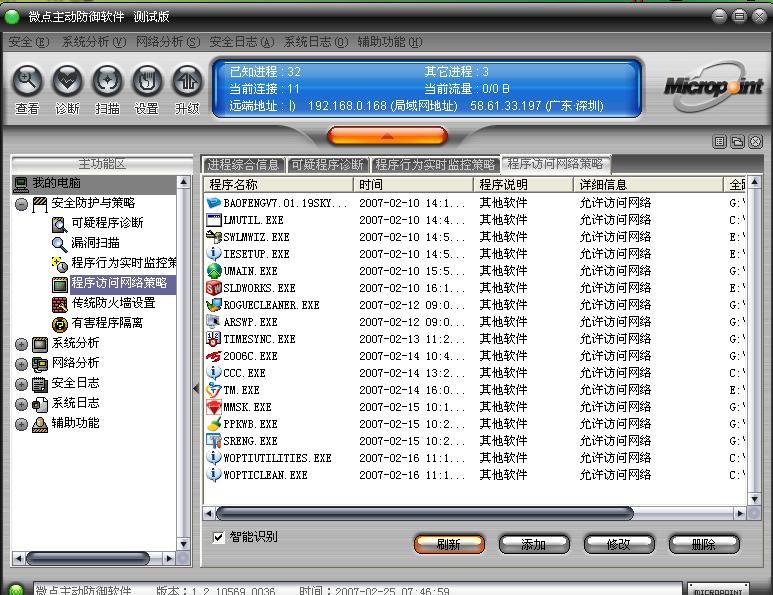
Task: Click the 升级 (Upgrade) icon
Action: pyautogui.click(x=187, y=80)
